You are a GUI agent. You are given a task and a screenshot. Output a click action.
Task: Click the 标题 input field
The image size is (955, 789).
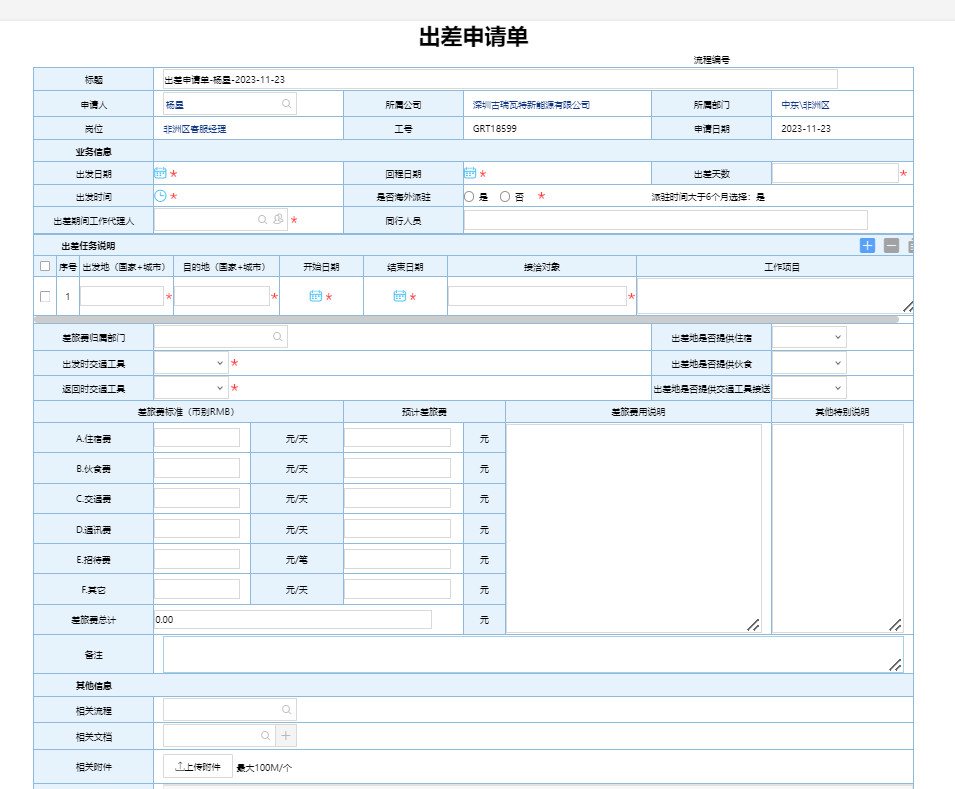pos(500,79)
